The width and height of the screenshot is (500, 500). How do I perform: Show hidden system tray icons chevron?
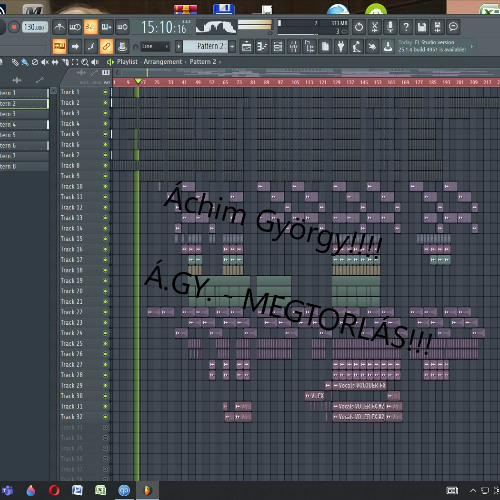473,490
